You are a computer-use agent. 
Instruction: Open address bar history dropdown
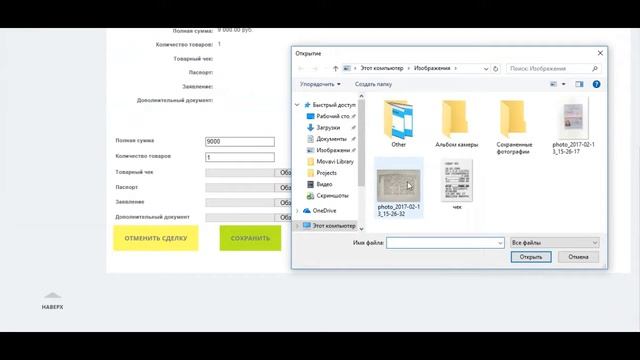pos(486,69)
